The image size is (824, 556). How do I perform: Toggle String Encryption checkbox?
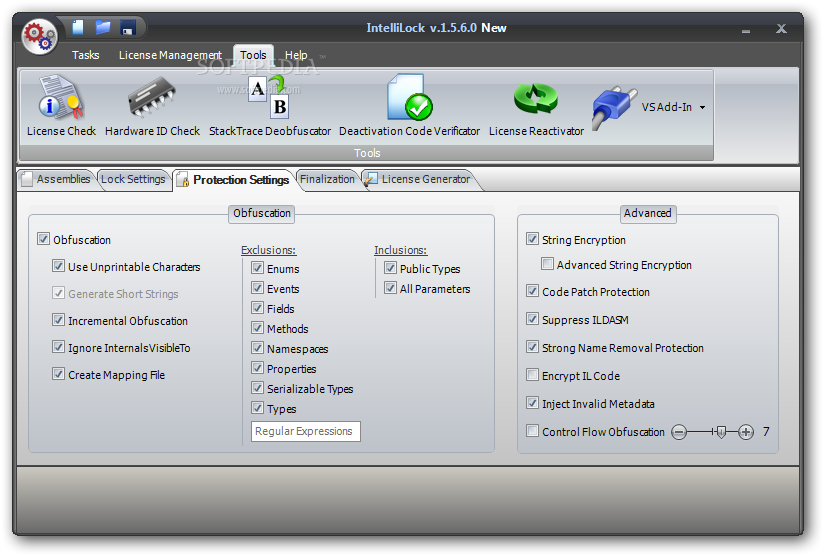coord(532,239)
